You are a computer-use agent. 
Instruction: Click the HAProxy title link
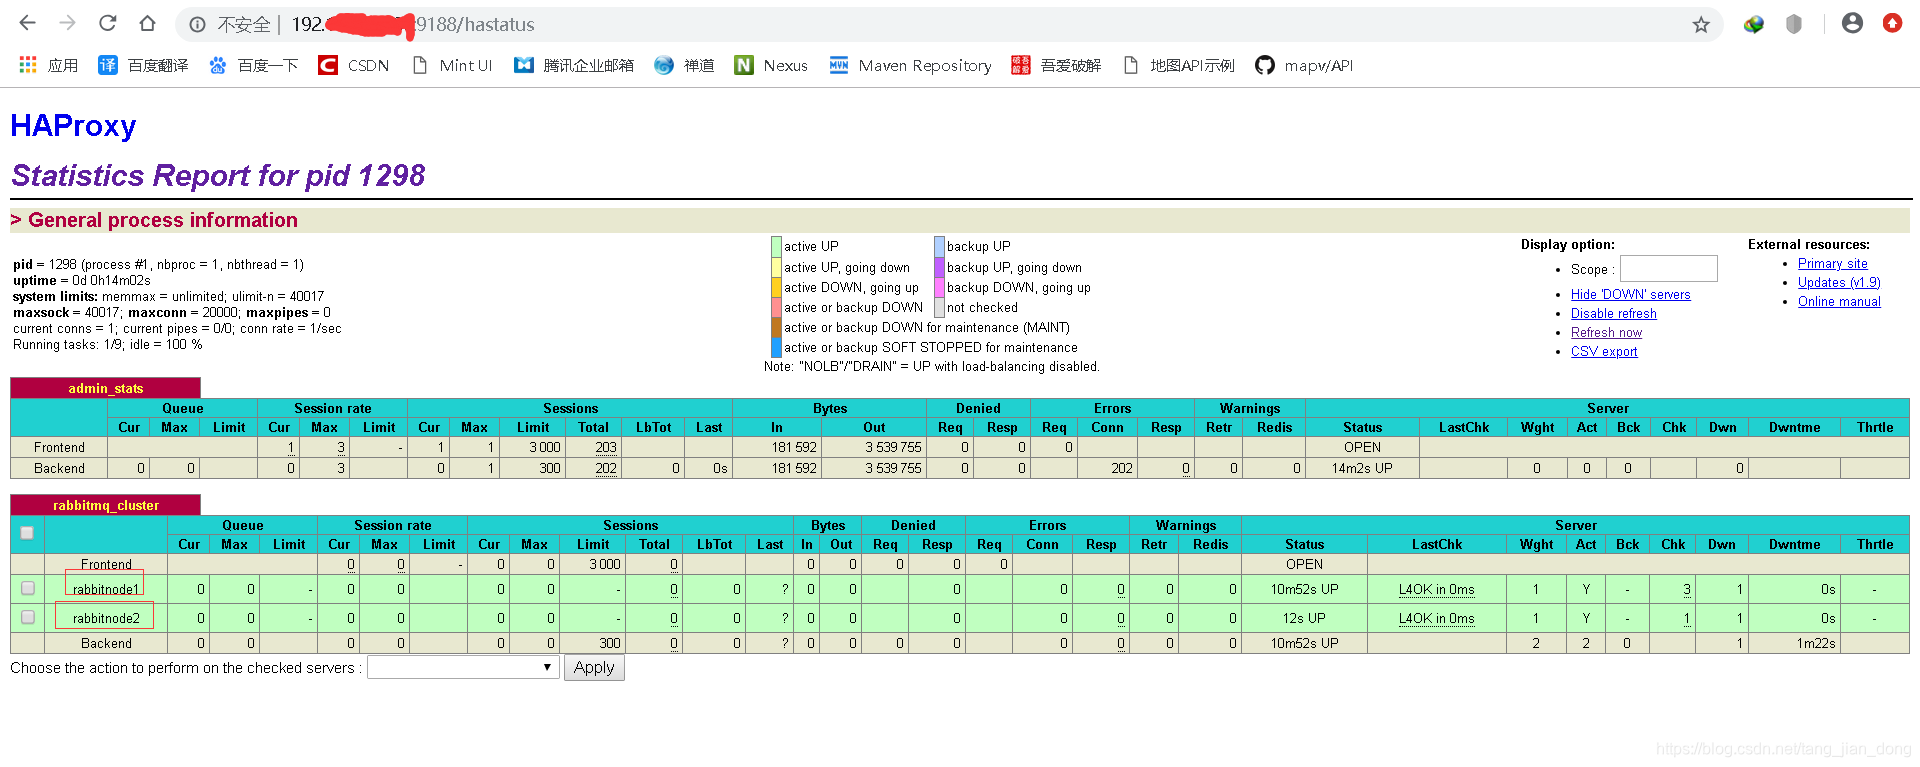point(73,125)
